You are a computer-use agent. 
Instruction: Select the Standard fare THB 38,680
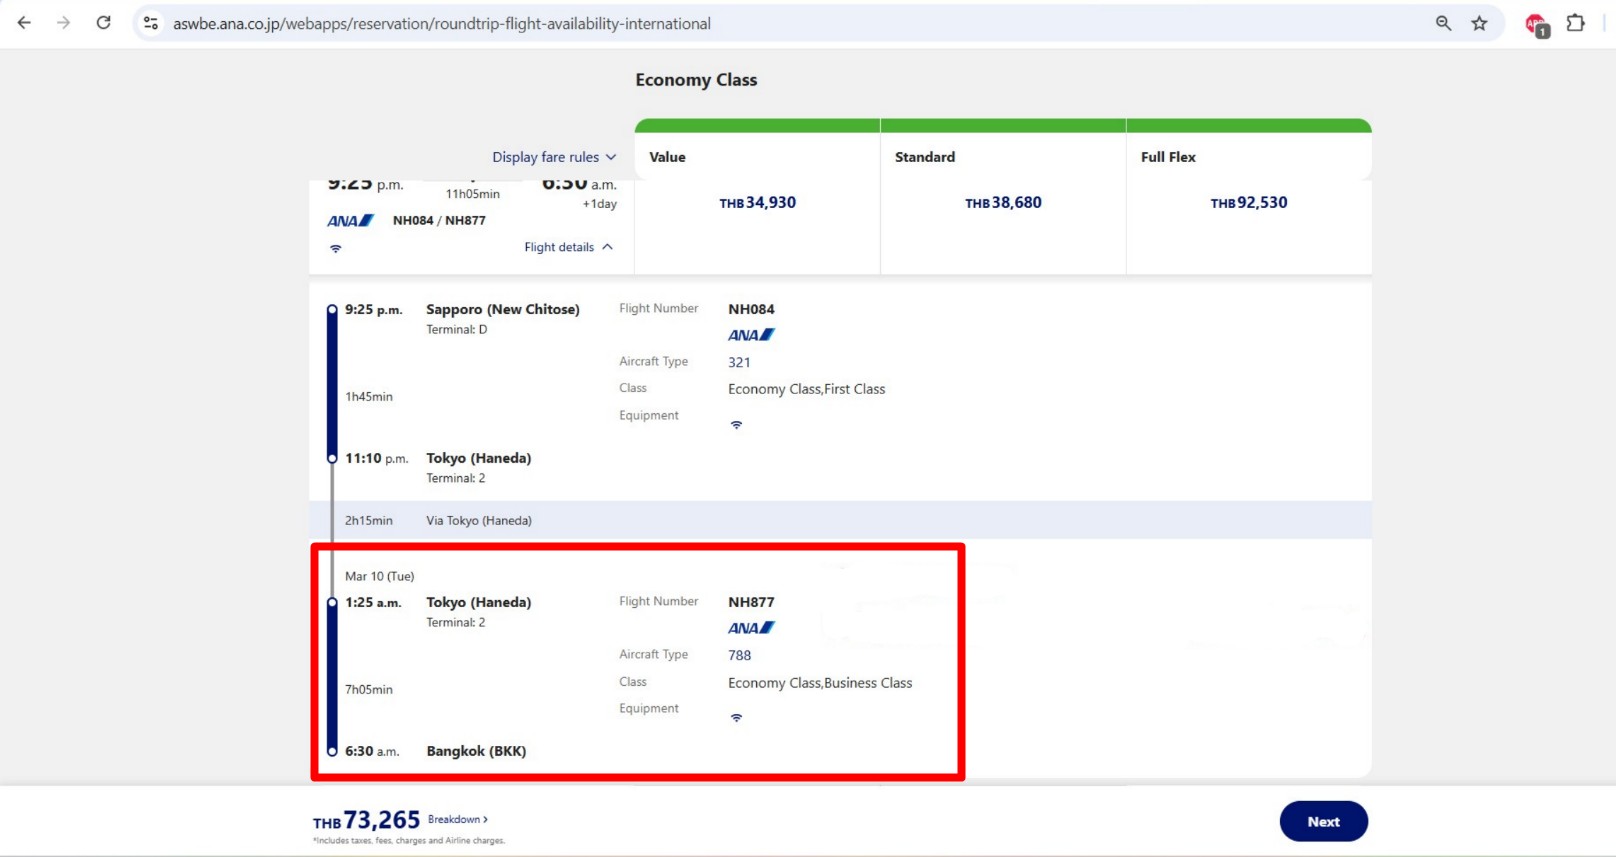pyautogui.click(x=1003, y=203)
